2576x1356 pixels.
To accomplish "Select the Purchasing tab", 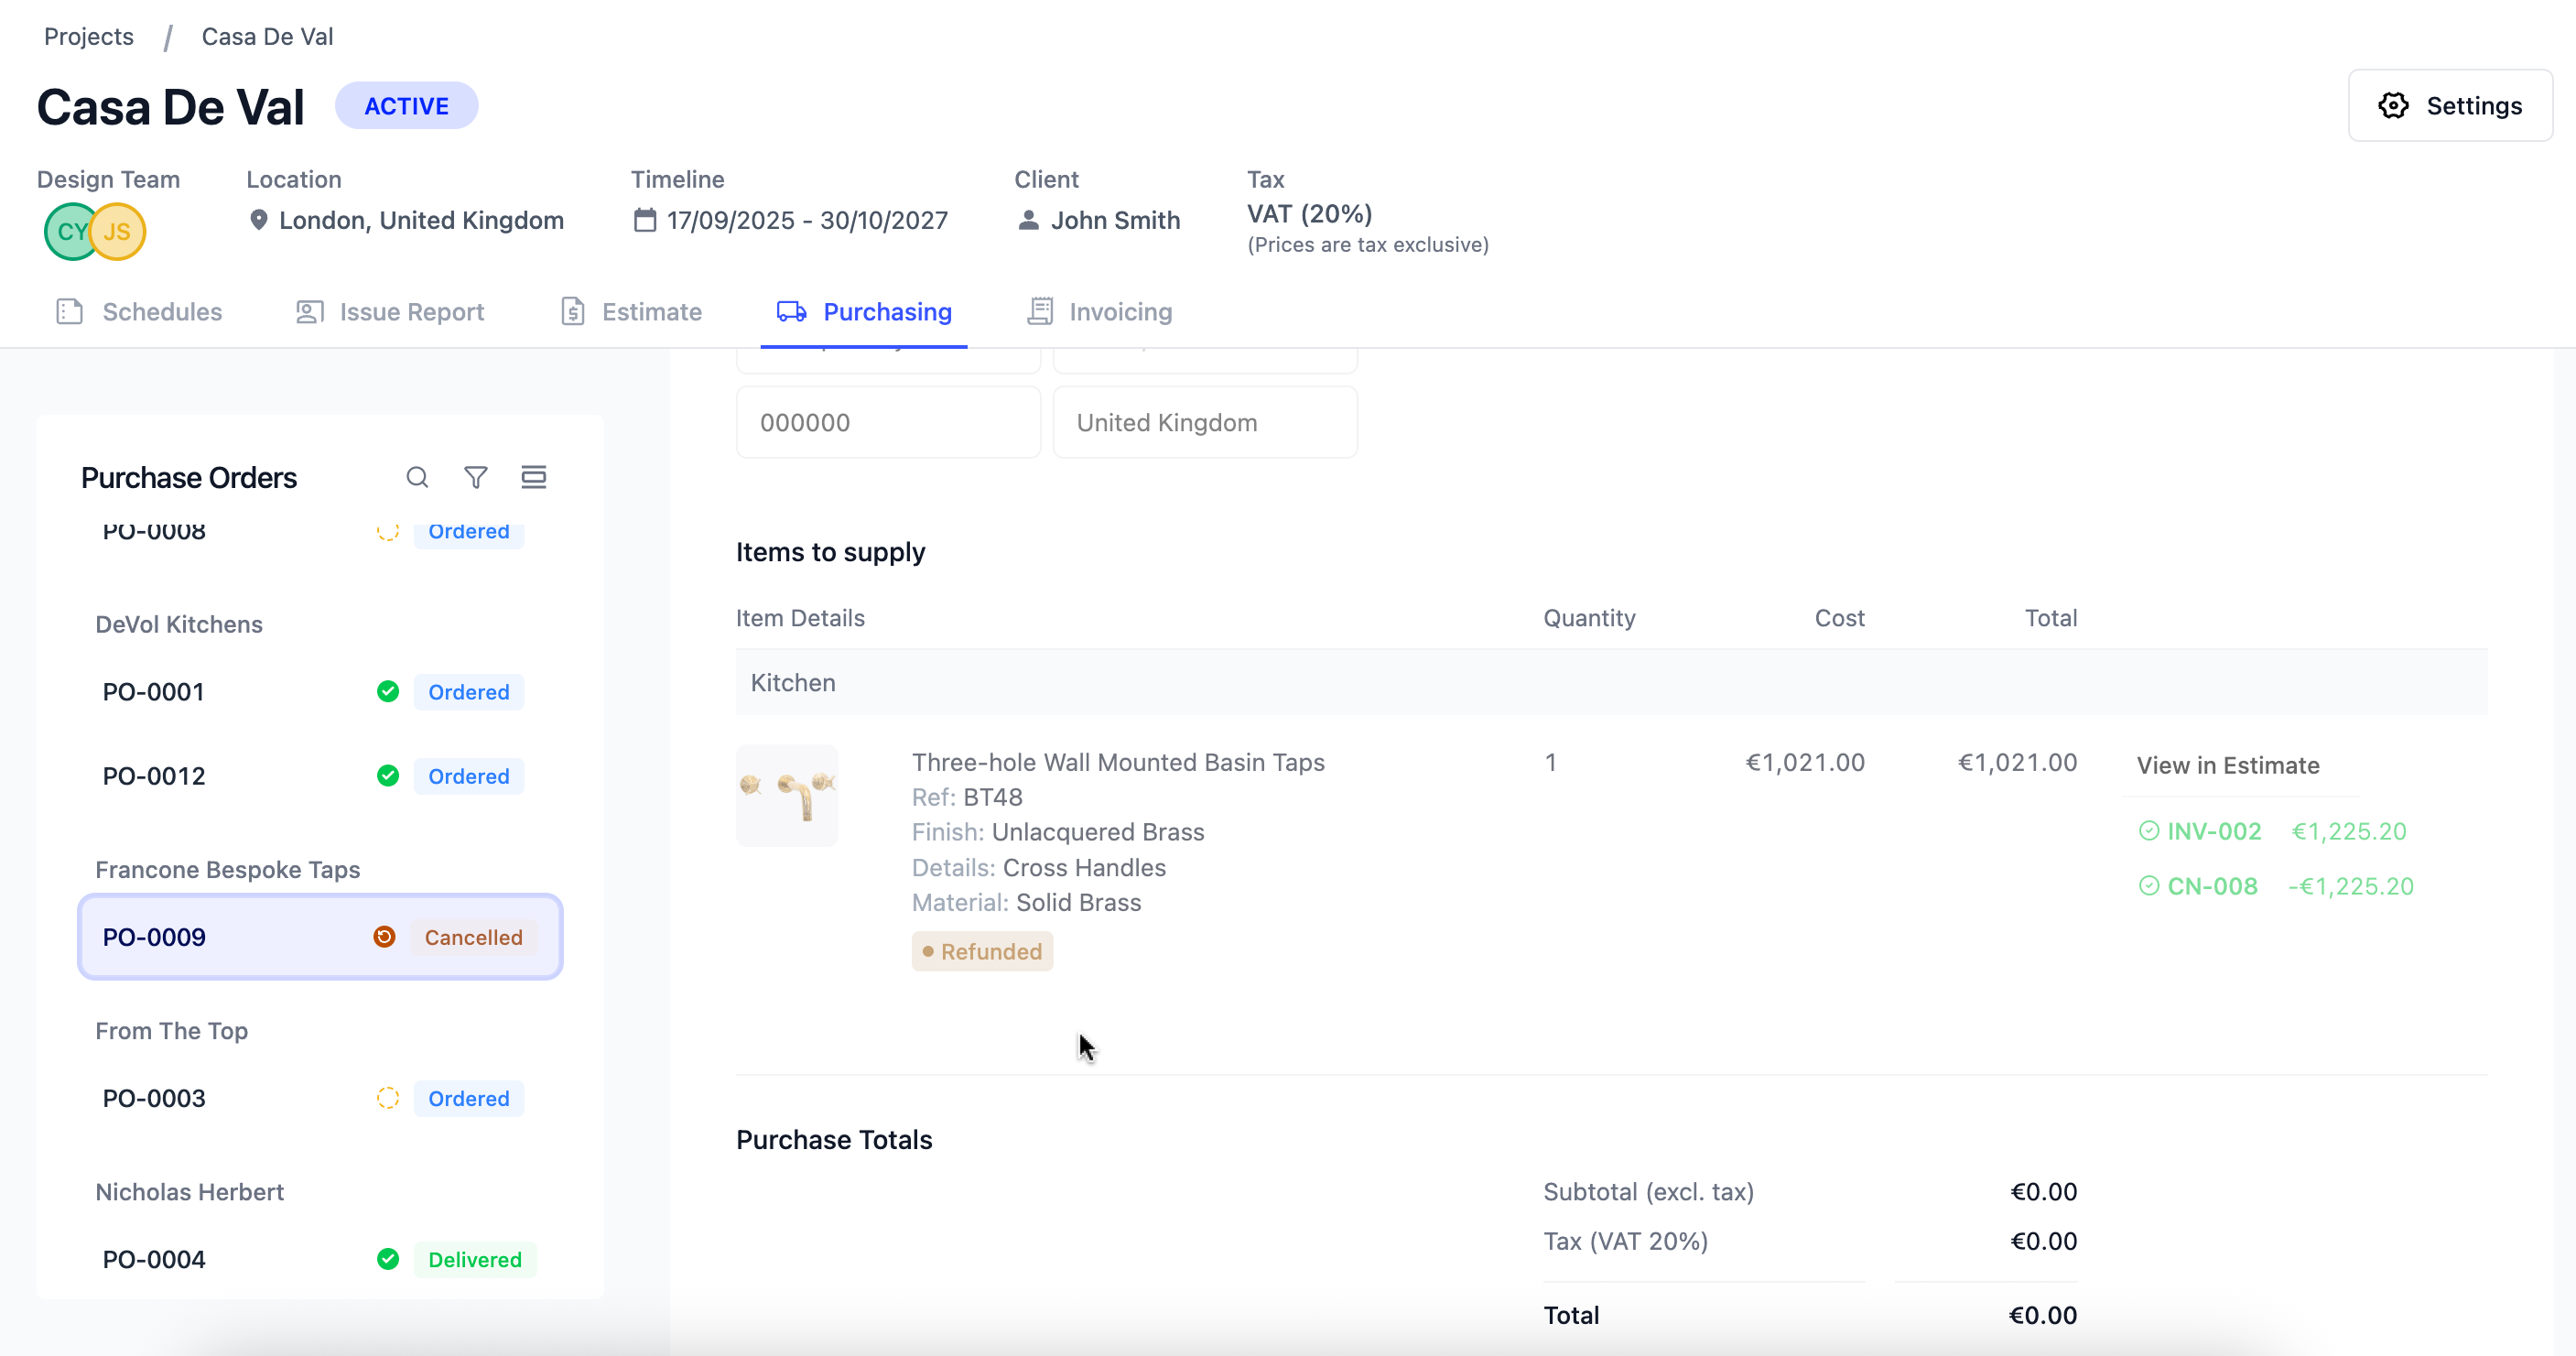I will click(x=864, y=312).
